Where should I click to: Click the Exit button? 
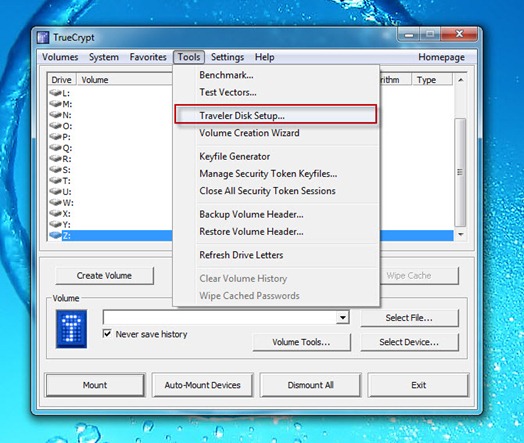coord(418,385)
